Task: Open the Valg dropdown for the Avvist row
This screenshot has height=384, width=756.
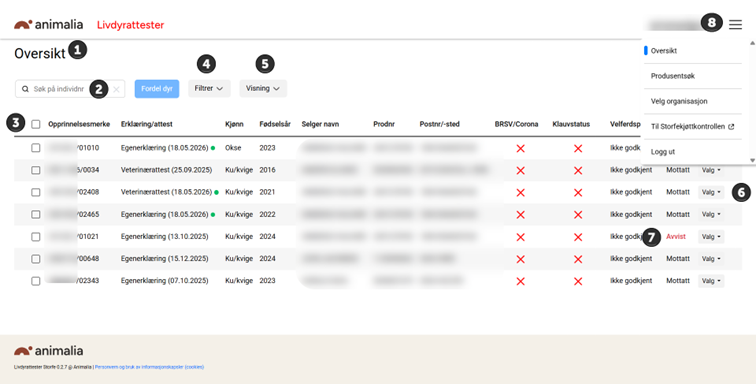Action: [x=711, y=237]
